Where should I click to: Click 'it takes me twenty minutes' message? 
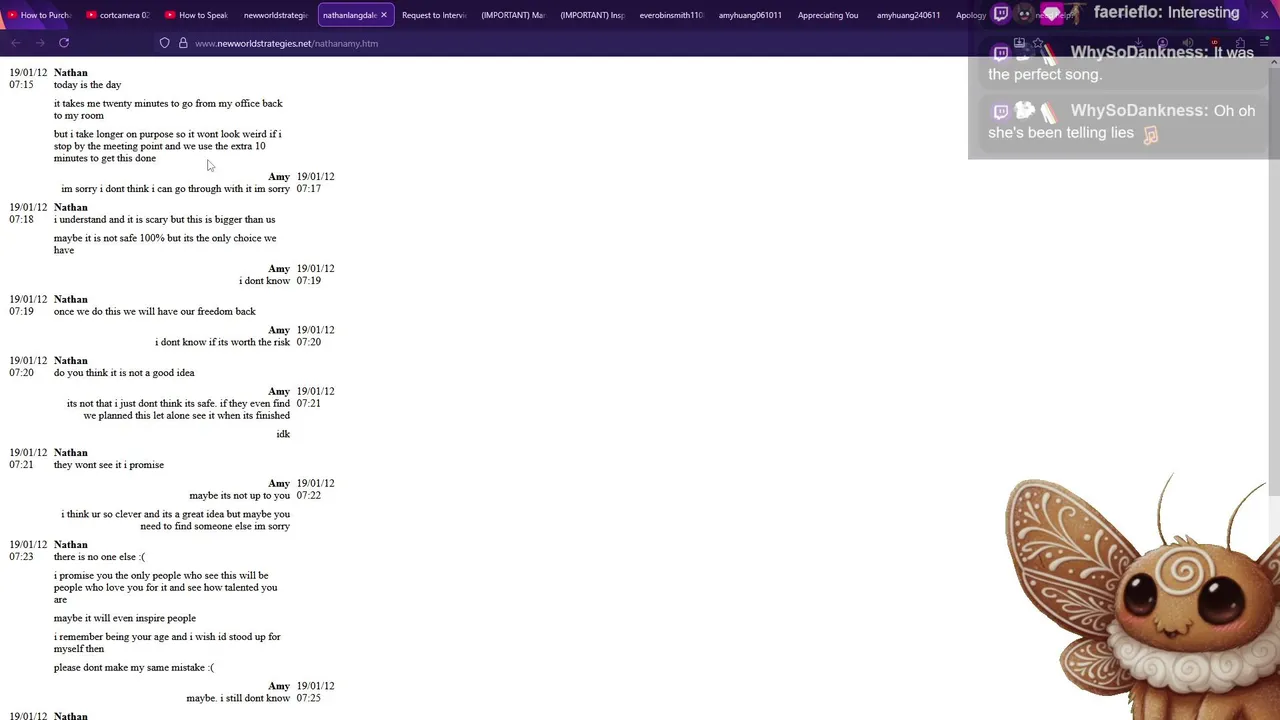pyautogui.click(x=168, y=109)
